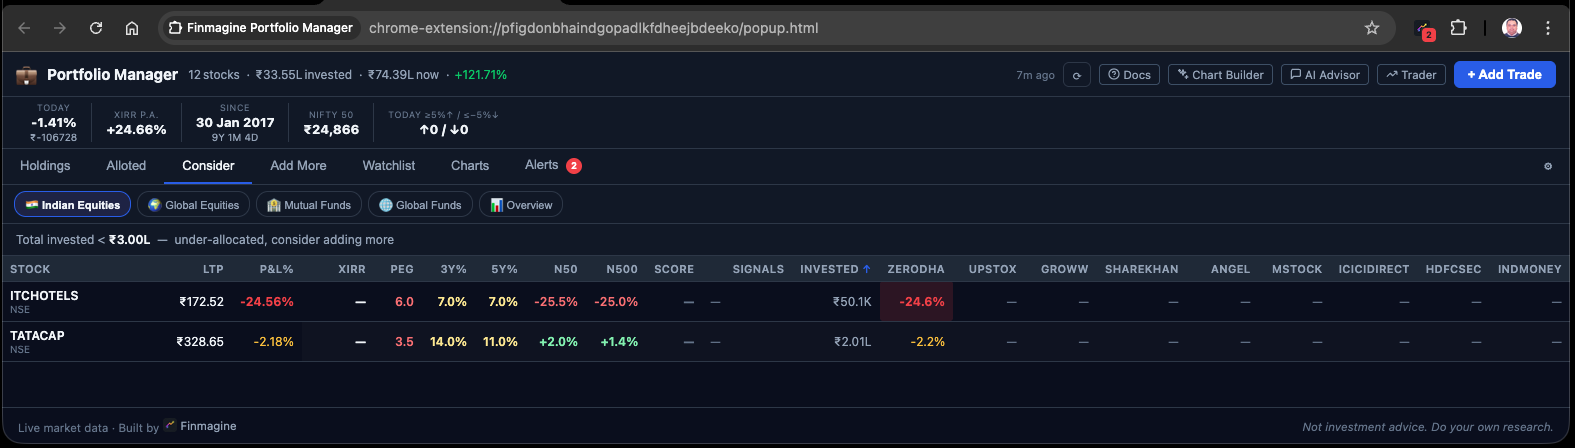Click the SINCE 30 Jan 2017 stat
The width and height of the screenshot is (1575, 448).
[235, 123]
